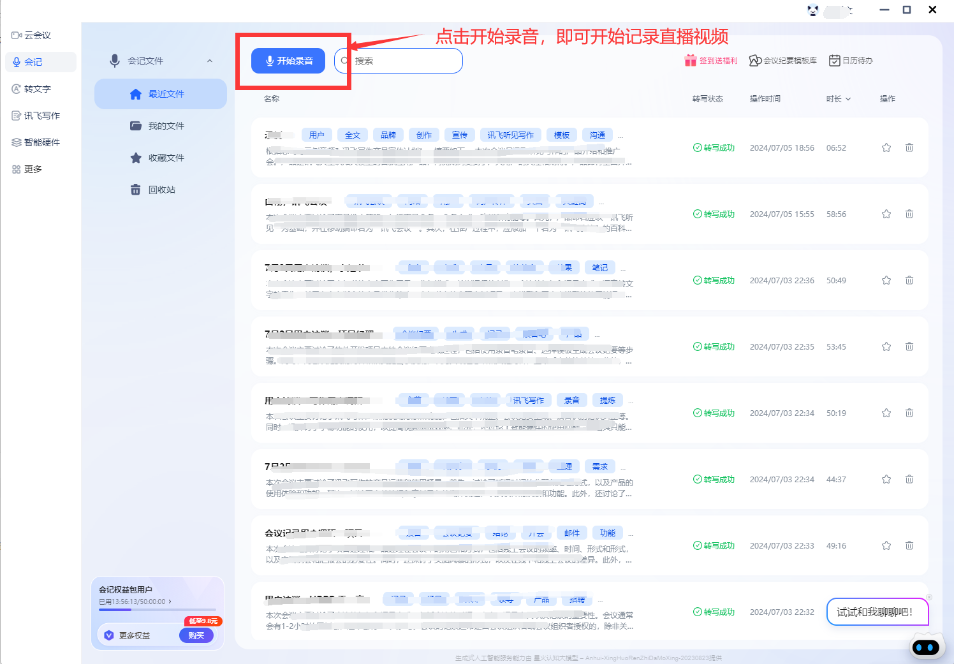Open the 云会议 cloud meeting section
This screenshot has width=957, height=667.
31,35
